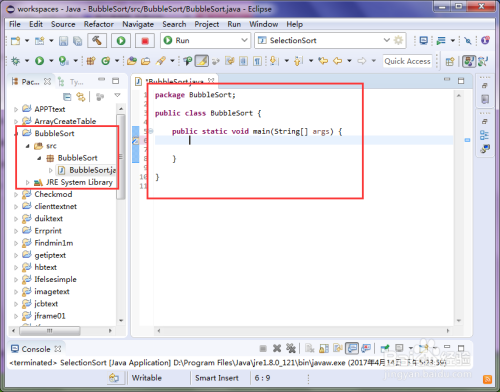Click the Open Task folder icon
500x392 pixels.
tap(145, 61)
